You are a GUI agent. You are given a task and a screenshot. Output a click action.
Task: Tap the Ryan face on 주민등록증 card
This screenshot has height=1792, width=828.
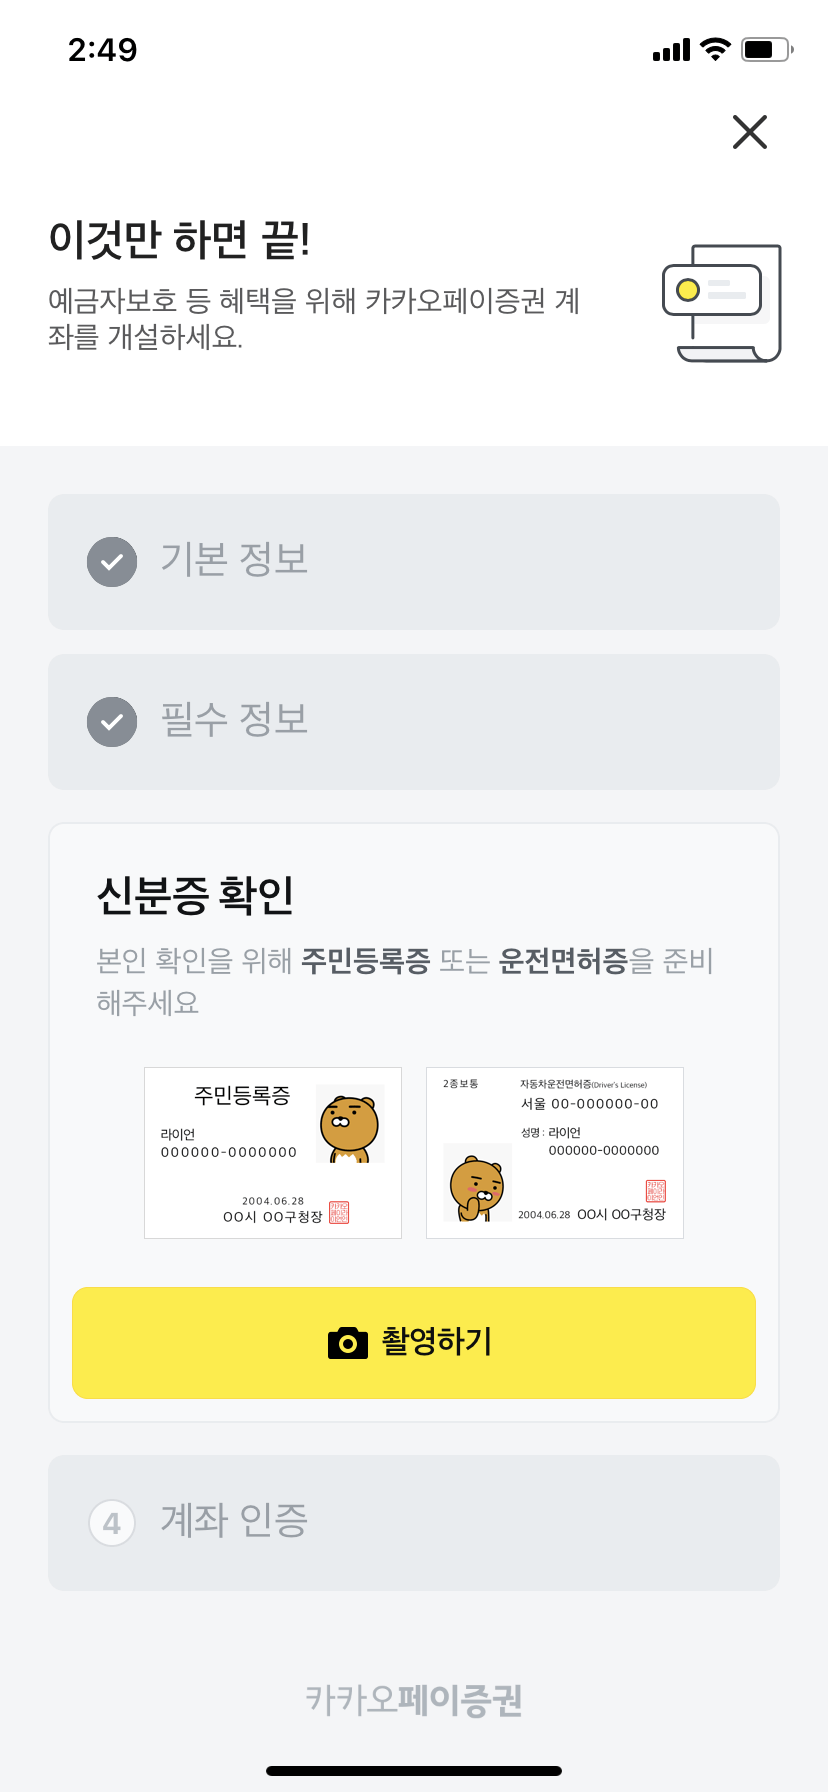tap(349, 1125)
